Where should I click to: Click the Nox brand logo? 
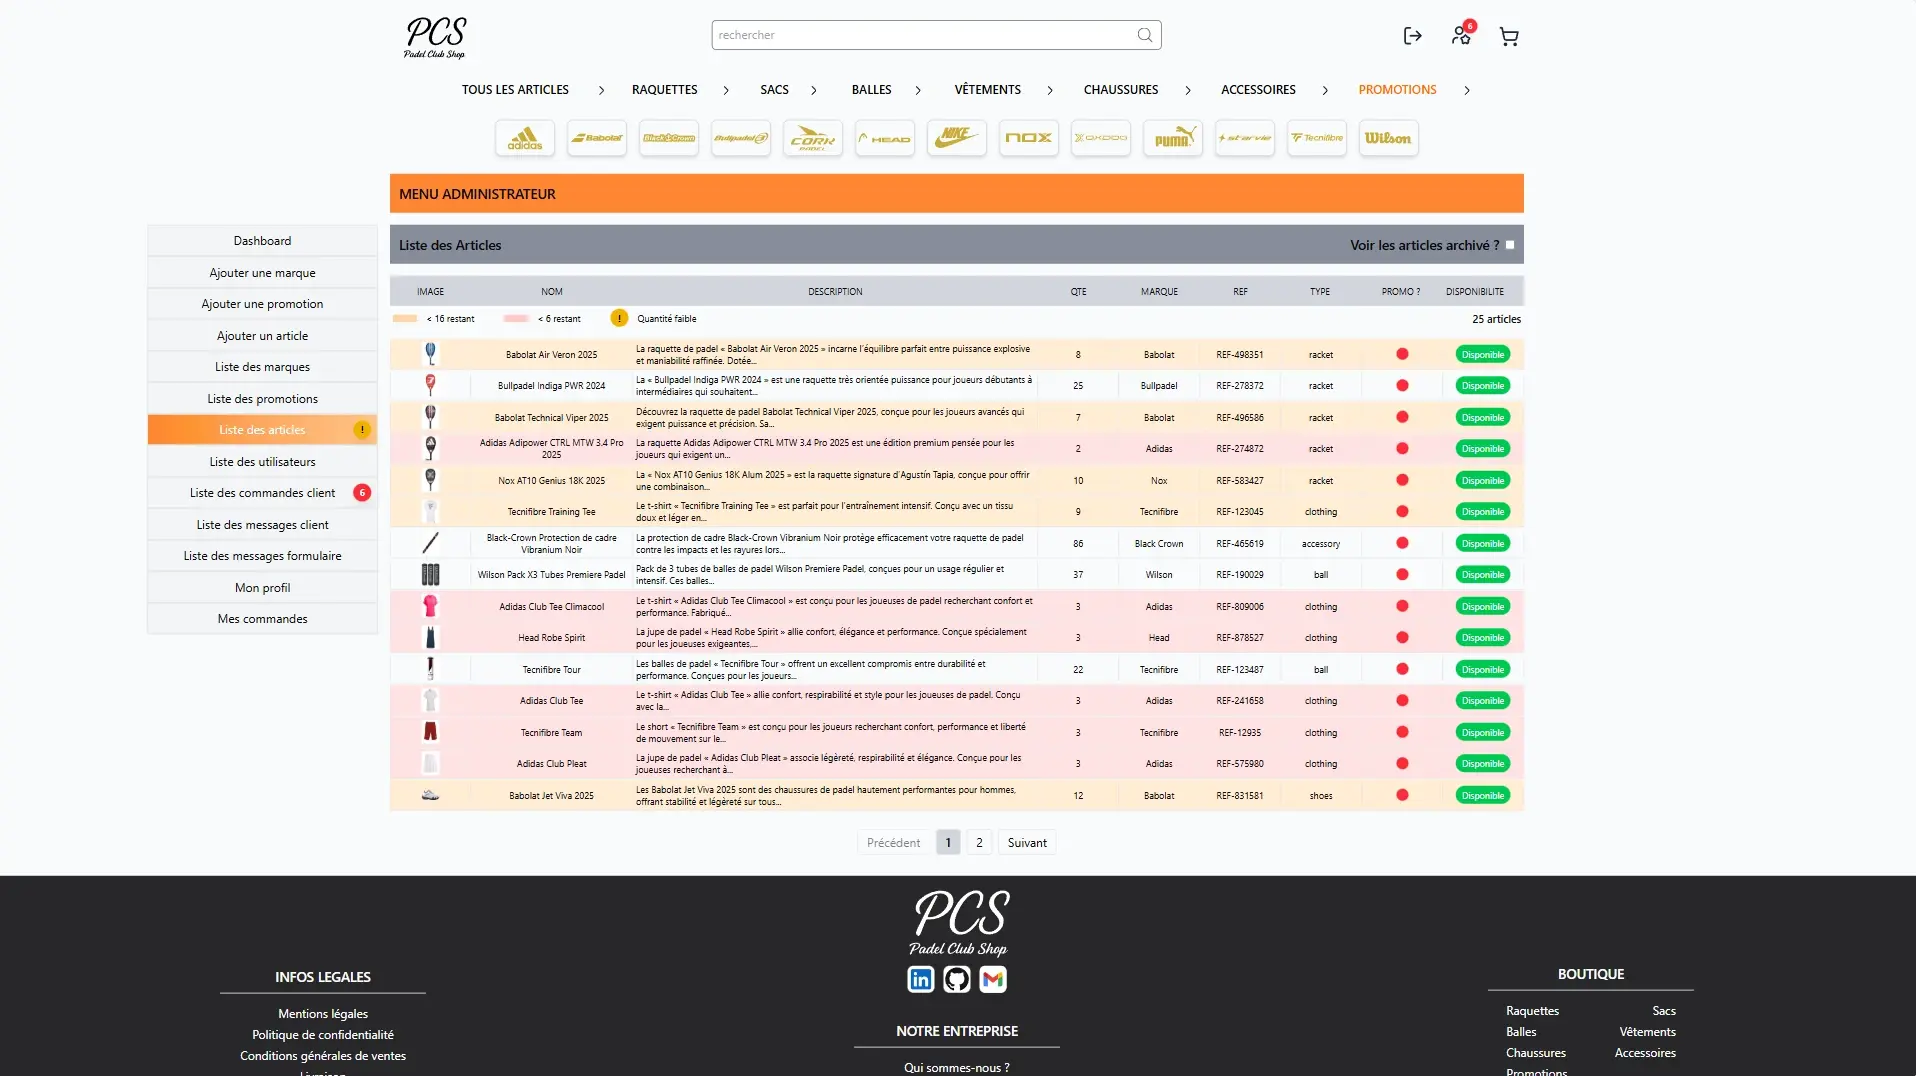tap(1029, 138)
